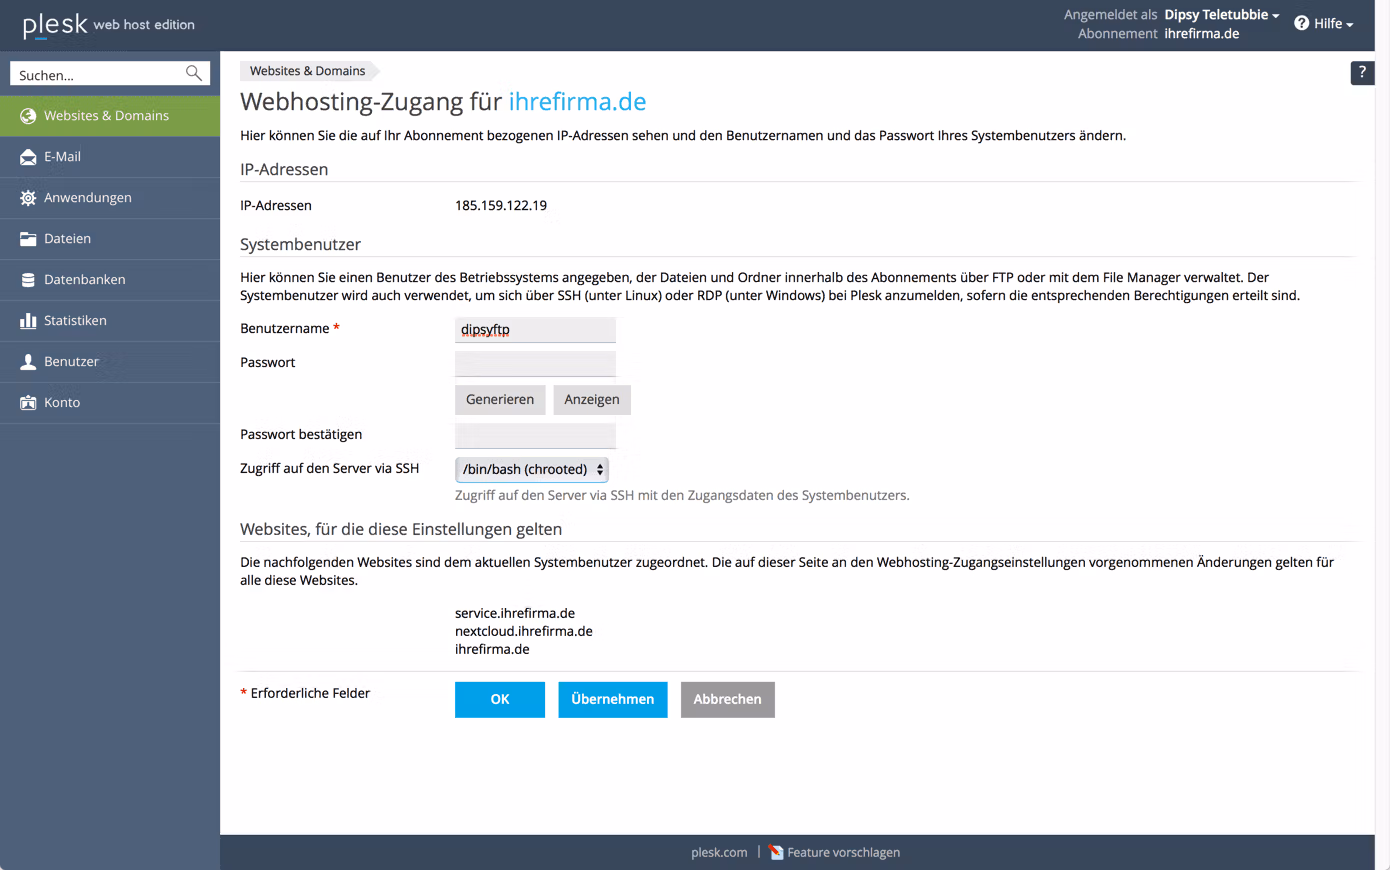1390x870 pixels.
Task: Select Websites & Domains in the breadcrumb
Action: [308, 70]
